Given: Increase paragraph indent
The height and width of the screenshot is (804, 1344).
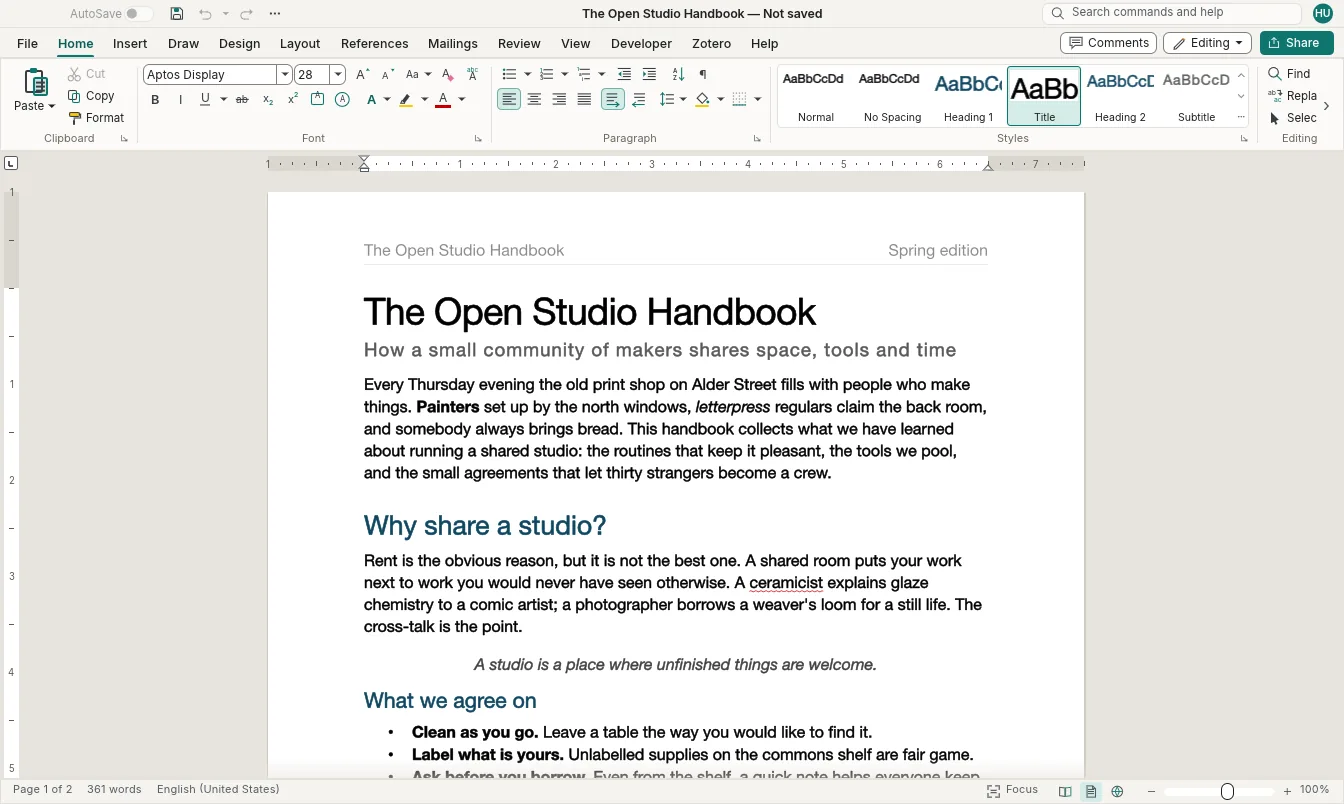Looking at the screenshot, I should [x=649, y=74].
